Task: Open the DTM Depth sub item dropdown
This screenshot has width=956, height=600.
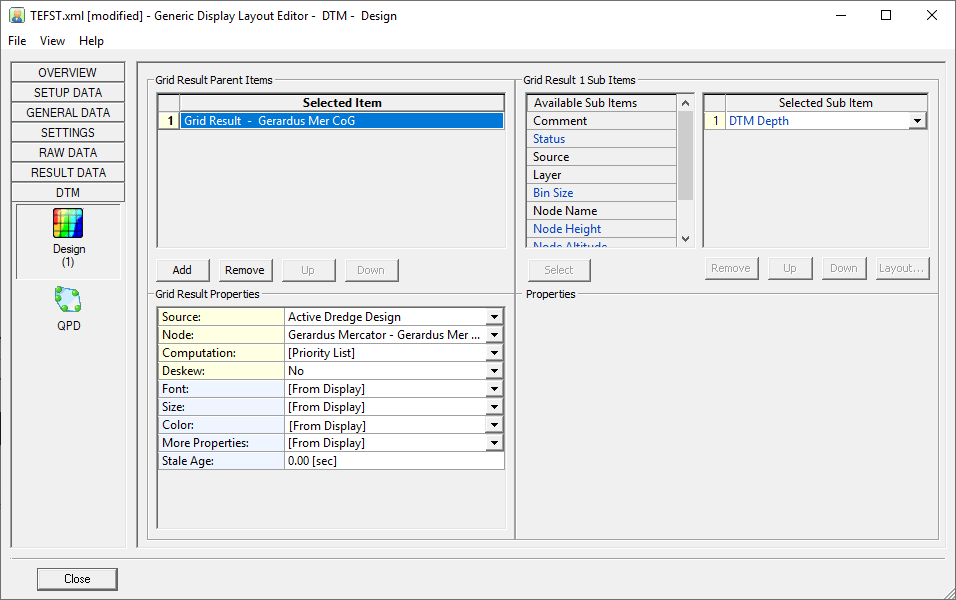Action: (x=917, y=121)
